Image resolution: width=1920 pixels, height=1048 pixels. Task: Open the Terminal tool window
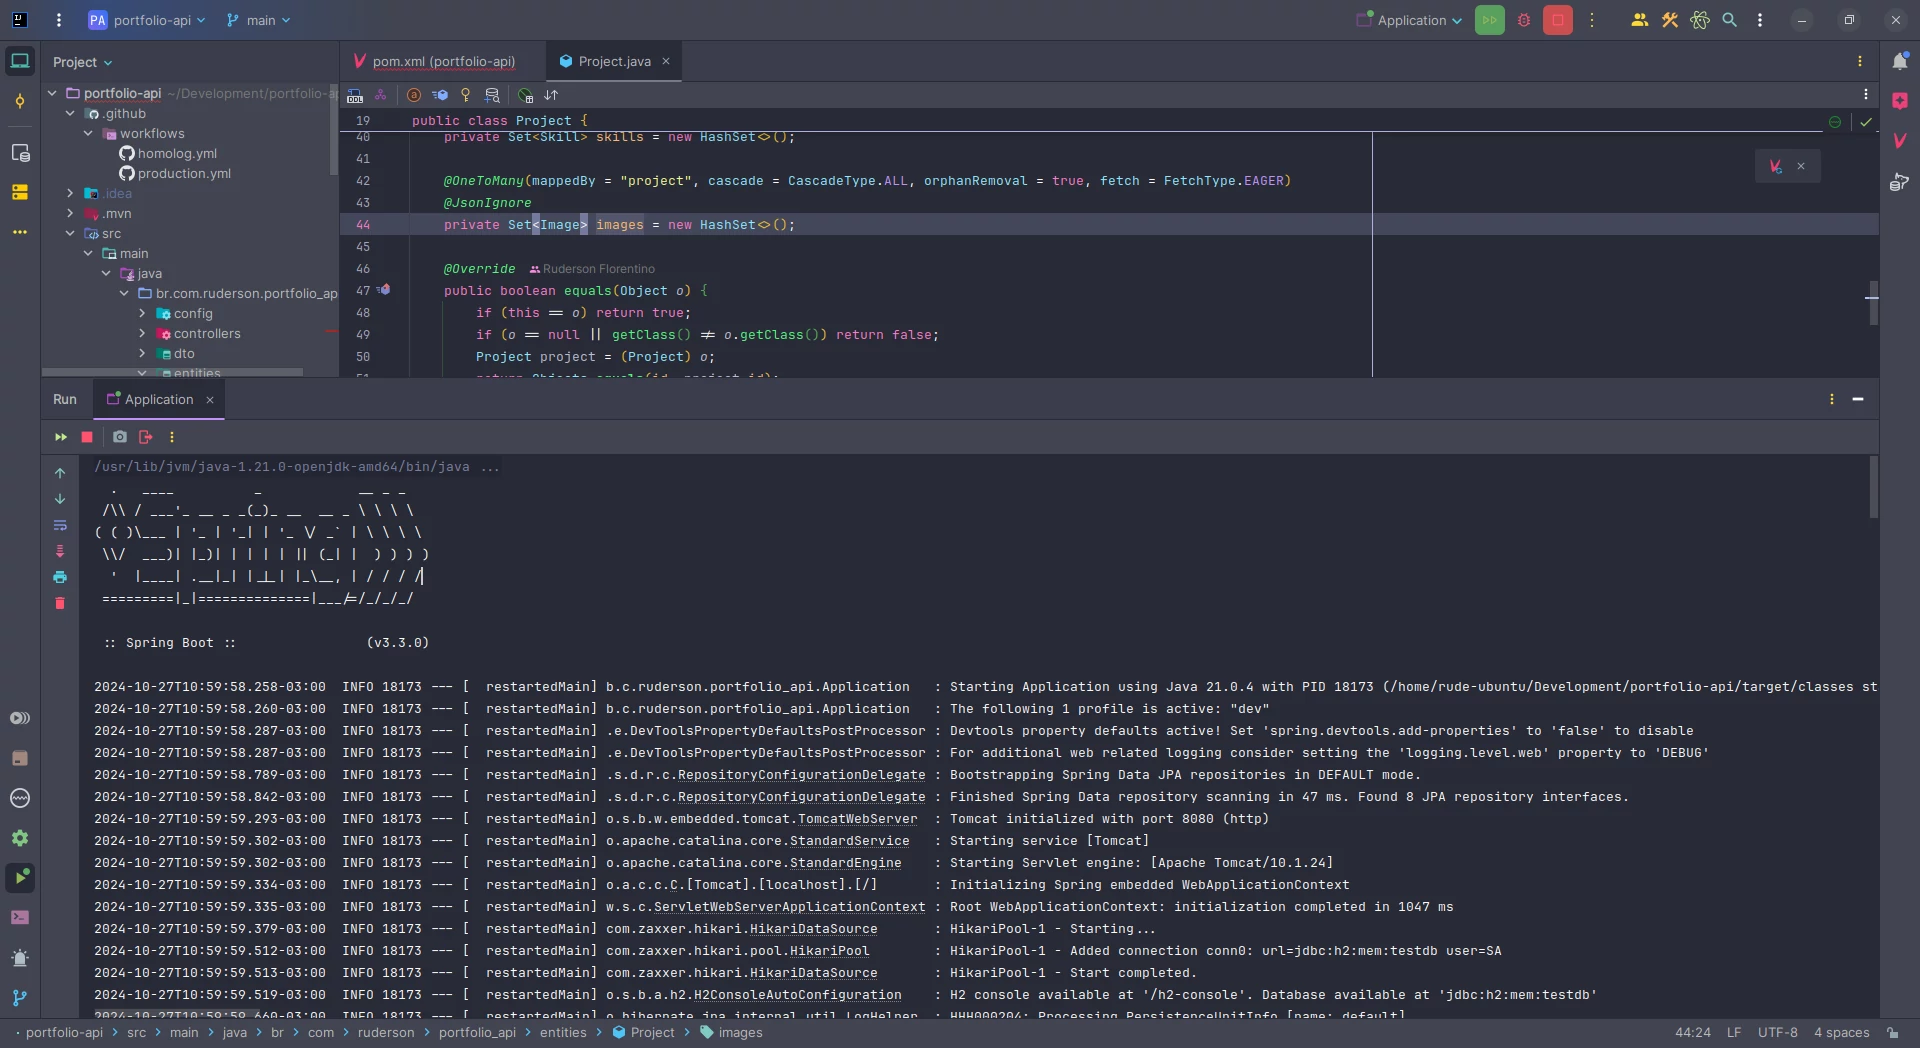[x=21, y=918]
